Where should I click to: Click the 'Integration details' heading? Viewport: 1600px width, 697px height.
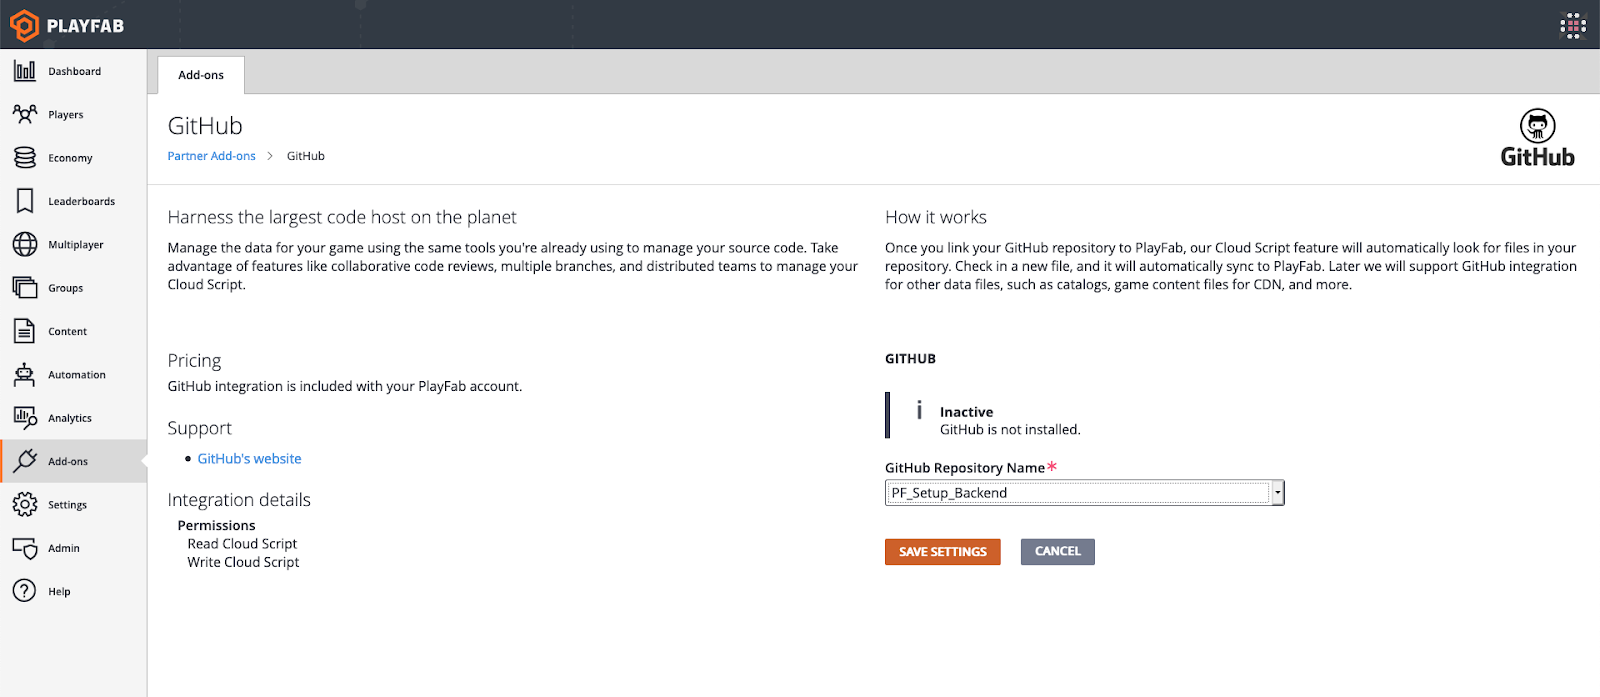click(x=239, y=500)
